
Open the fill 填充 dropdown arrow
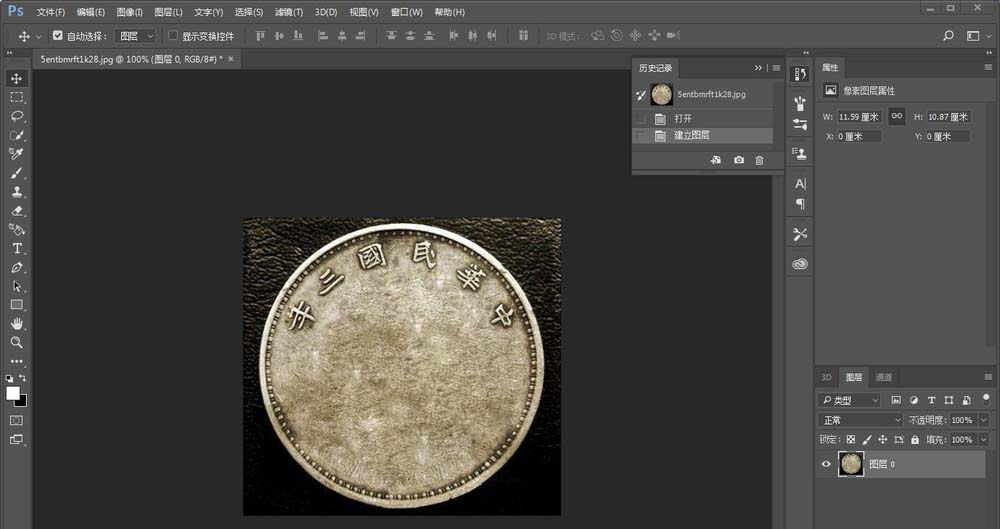(x=983, y=440)
